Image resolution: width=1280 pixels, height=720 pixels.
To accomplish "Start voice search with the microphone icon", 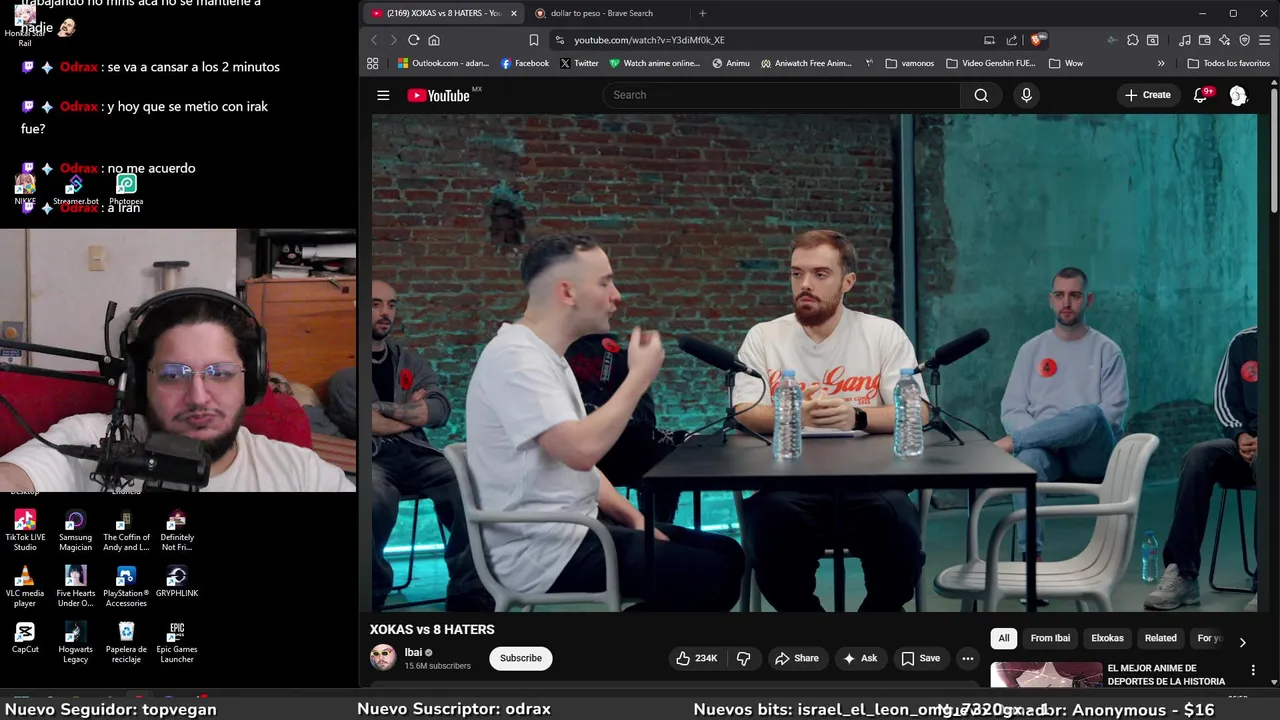I will pos(1026,95).
